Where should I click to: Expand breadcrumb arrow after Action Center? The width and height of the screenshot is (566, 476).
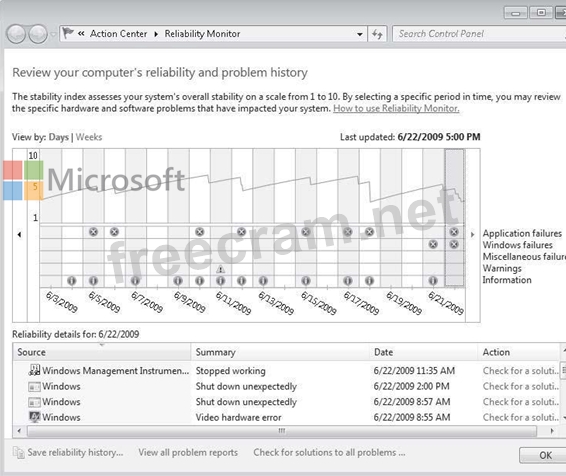click(156, 34)
